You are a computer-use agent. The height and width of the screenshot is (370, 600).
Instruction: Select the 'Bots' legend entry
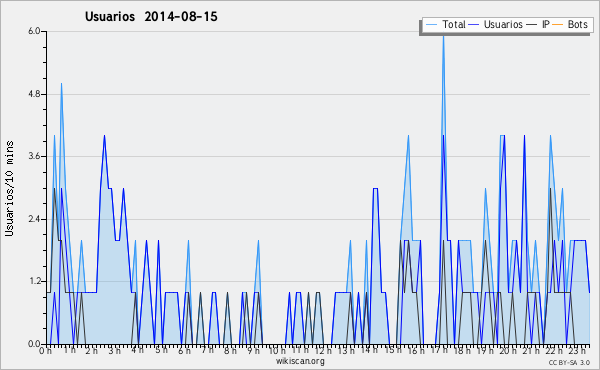[x=577, y=24]
